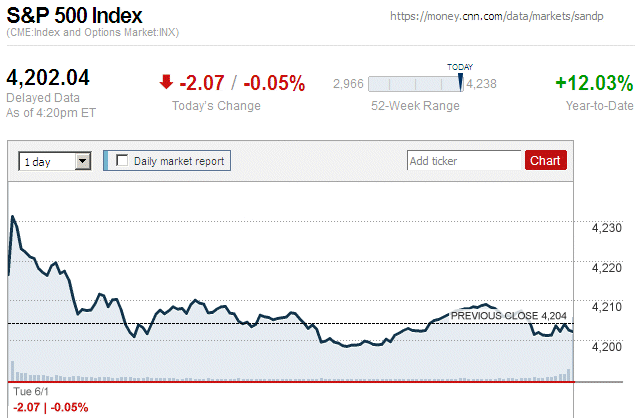640x420 pixels.
Task: Click the -0.05% Today's Change value
Action: point(274,83)
